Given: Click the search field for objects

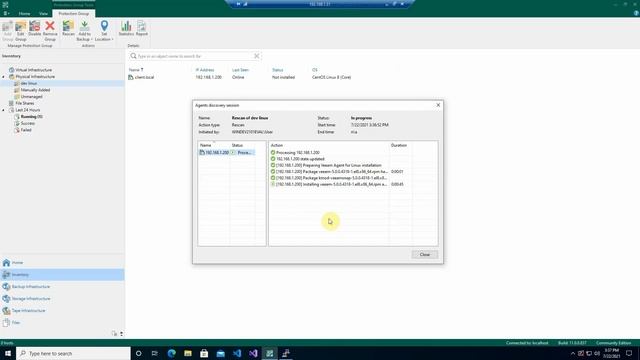Looking at the screenshot, I should pyautogui.click(x=195, y=56).
